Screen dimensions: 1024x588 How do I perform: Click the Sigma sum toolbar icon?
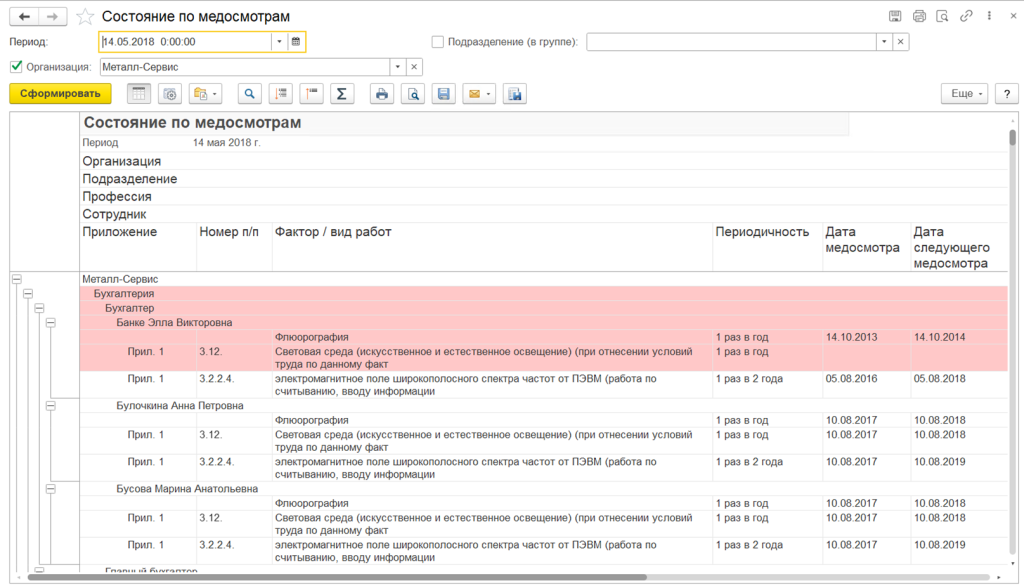tap(342, 94)
